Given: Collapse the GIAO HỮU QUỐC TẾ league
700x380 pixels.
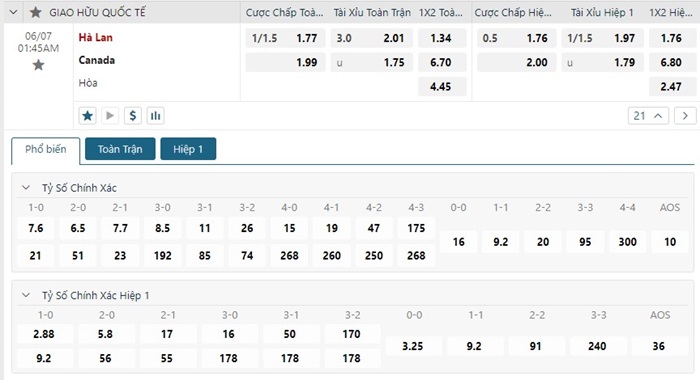Looking at the screenshot, I should [x=14, y=12].
